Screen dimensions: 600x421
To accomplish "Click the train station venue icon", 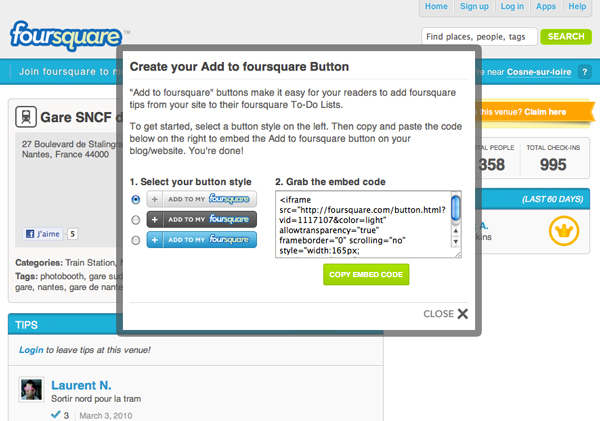I will (x=26, y=117).
